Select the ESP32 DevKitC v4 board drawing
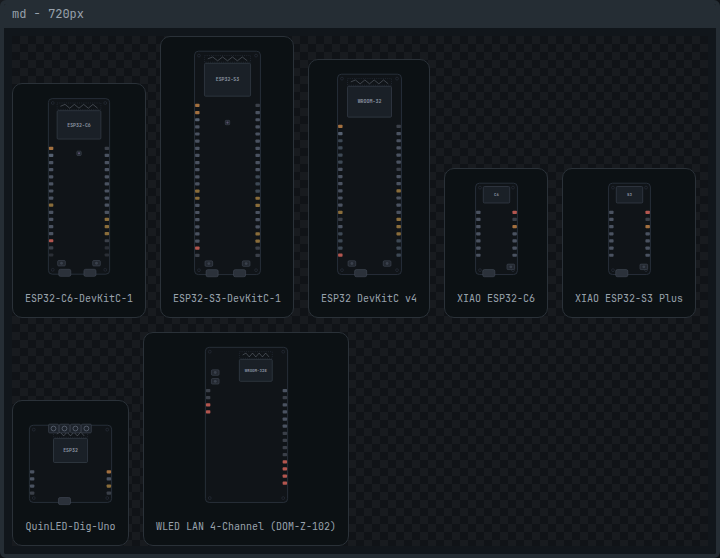The image size is (720, 558). pyautogui.click(x=369, y=175)
